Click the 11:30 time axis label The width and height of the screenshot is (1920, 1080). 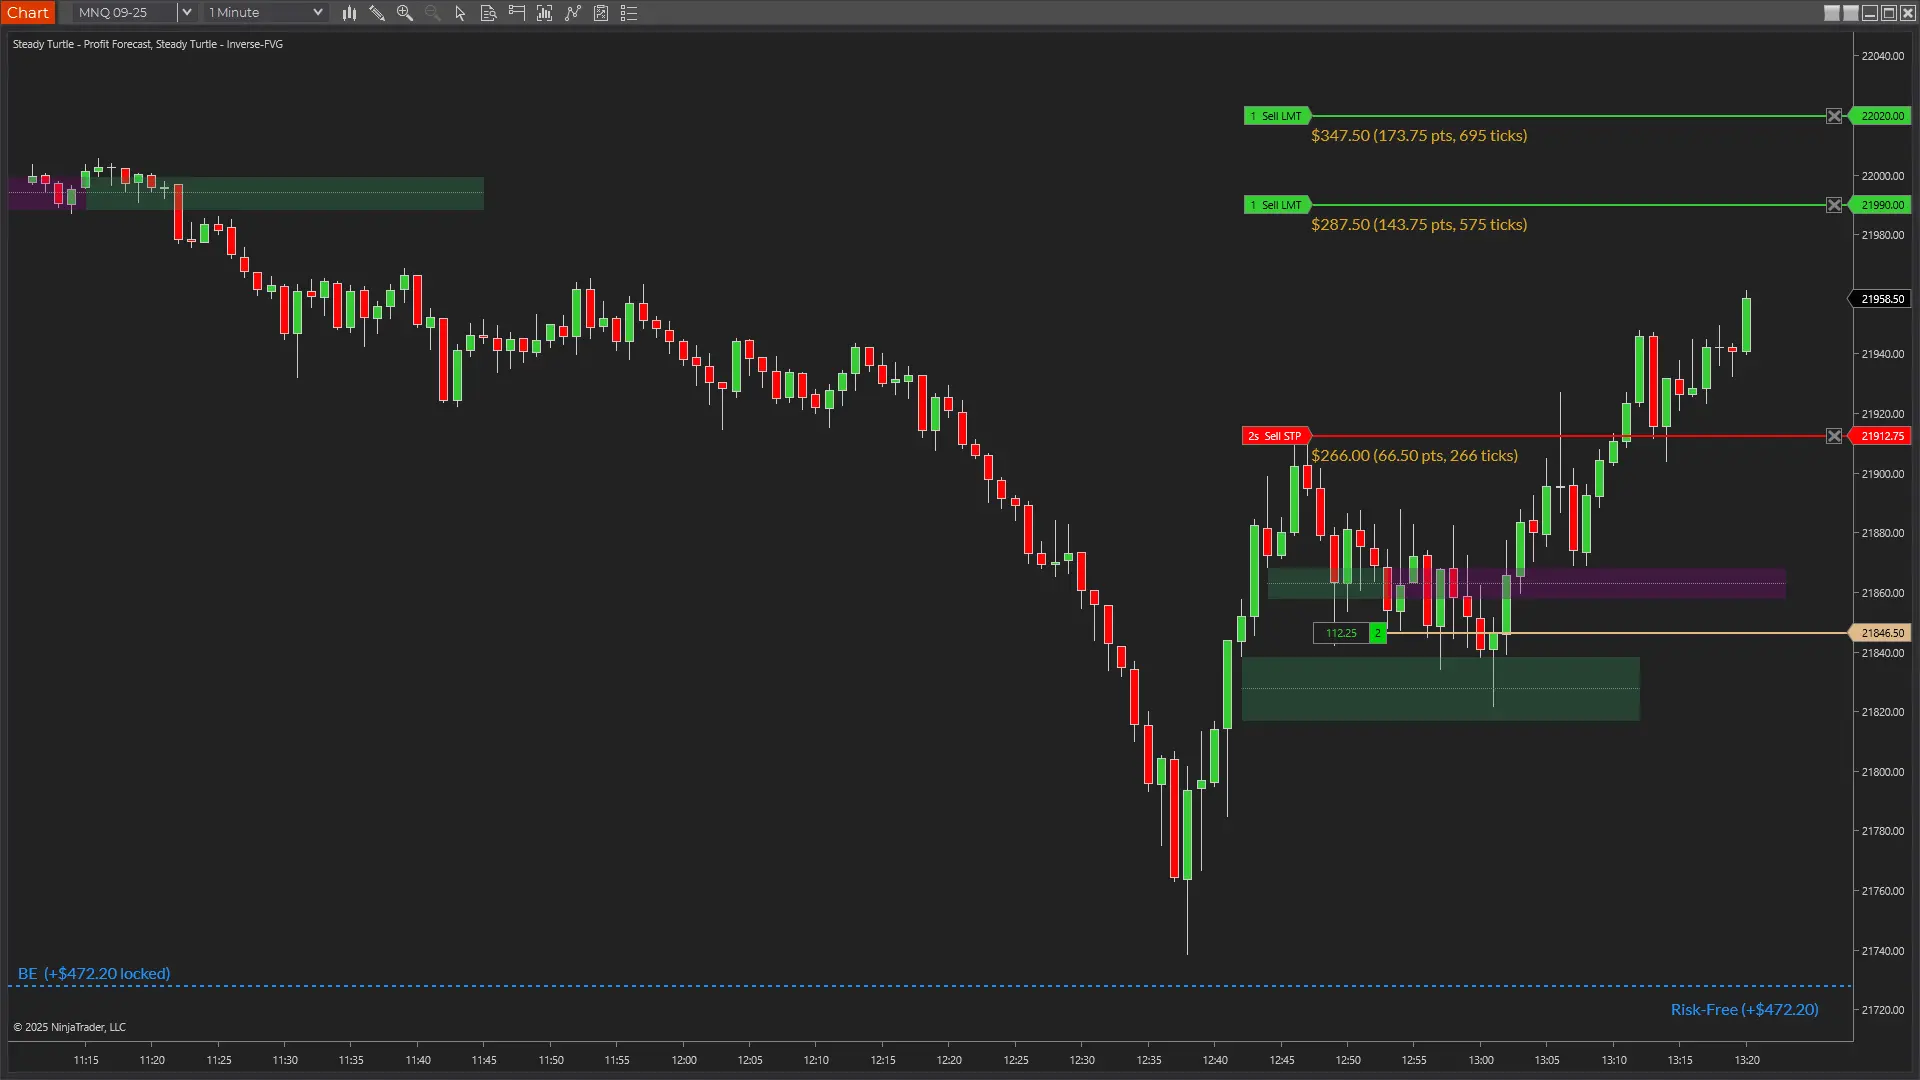pyautogui.click(x=285, y=1060)
